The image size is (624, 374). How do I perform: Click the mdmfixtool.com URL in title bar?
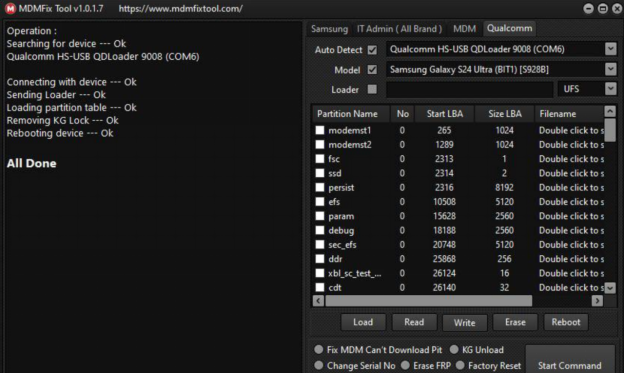pyautogui.click(x=180, y=8)
